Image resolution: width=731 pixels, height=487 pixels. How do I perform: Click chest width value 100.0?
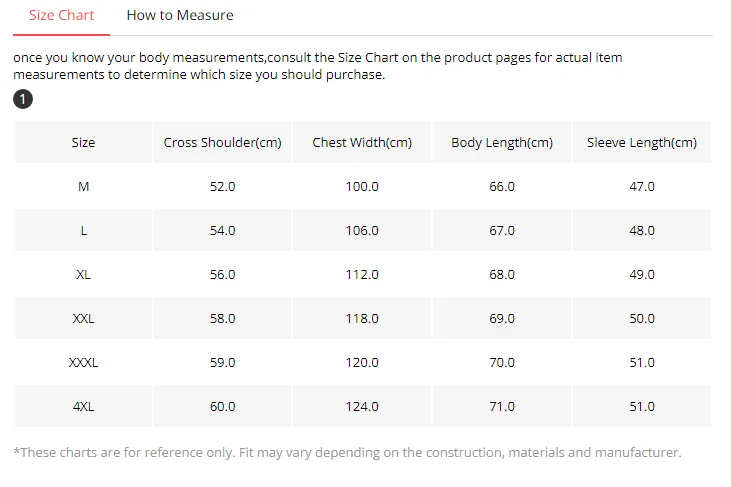[x=362, y=186]
